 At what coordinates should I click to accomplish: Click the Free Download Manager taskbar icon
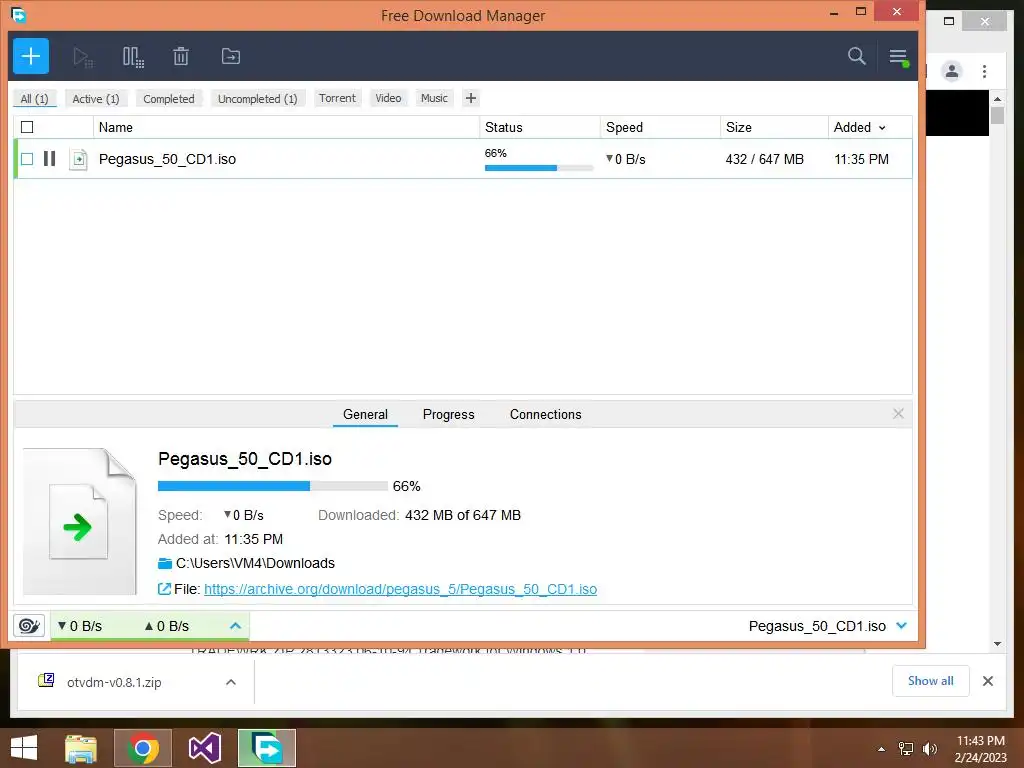[x=266, y=748]
